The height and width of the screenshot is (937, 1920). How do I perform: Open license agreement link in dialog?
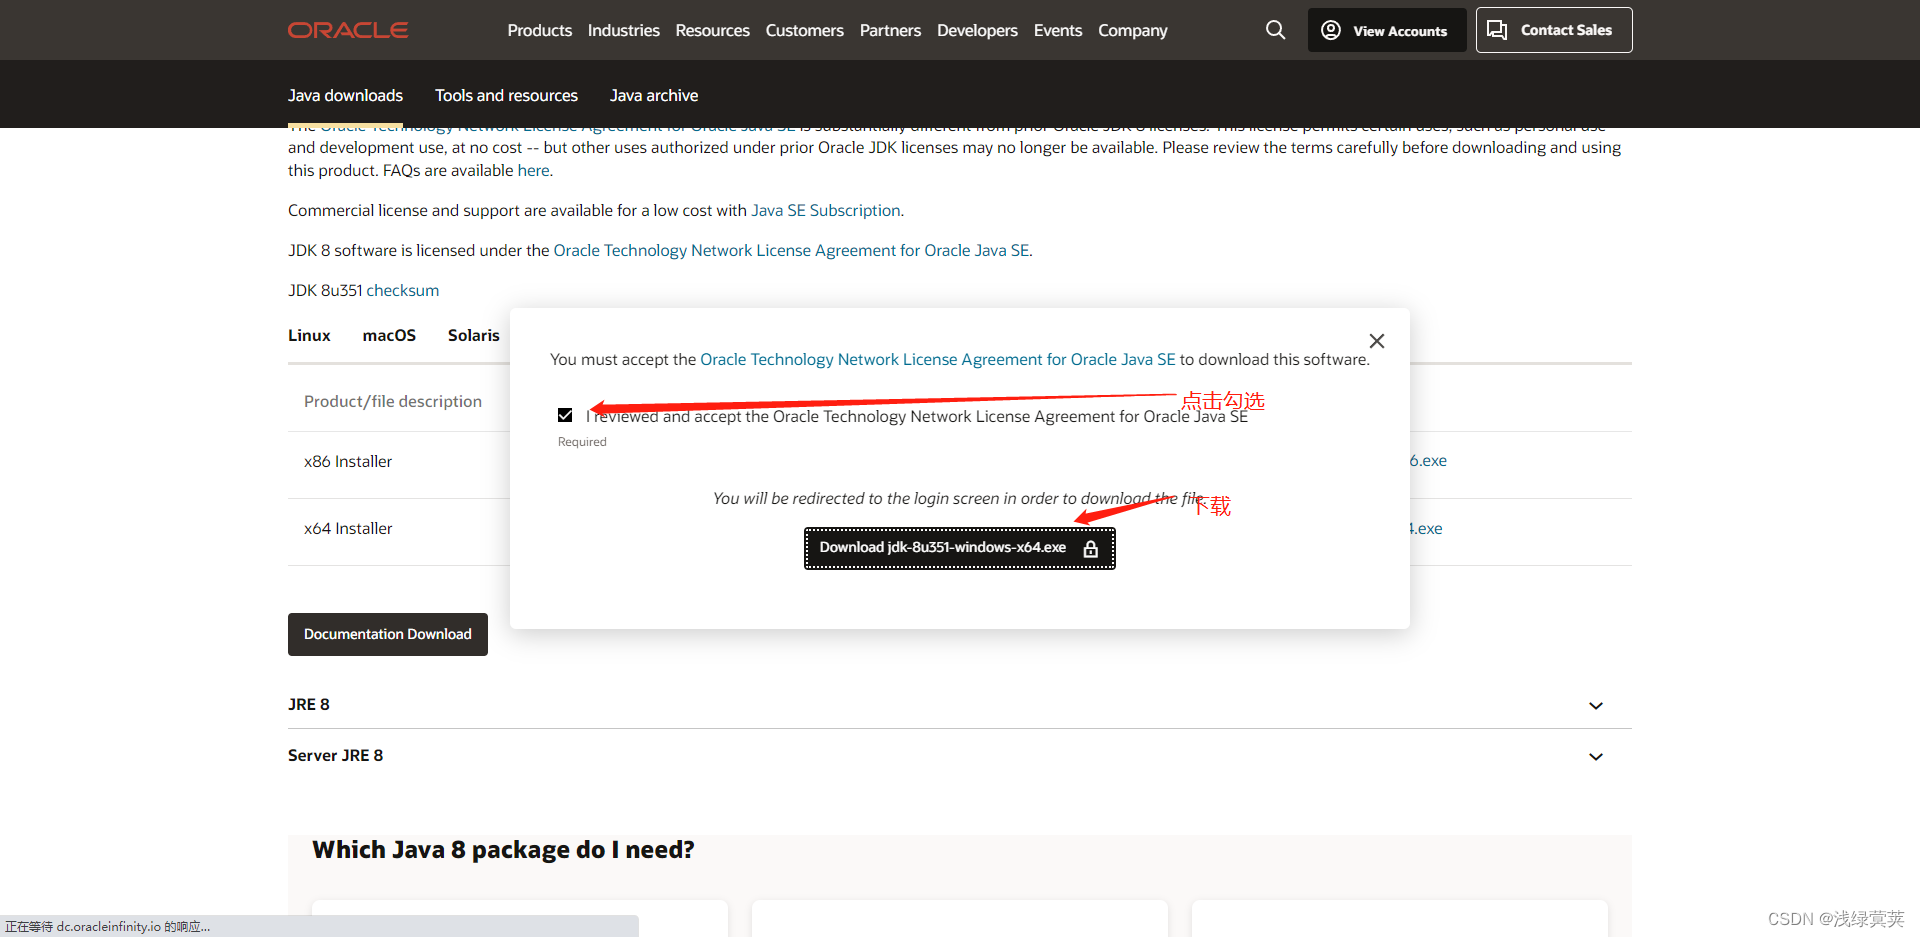938,359
